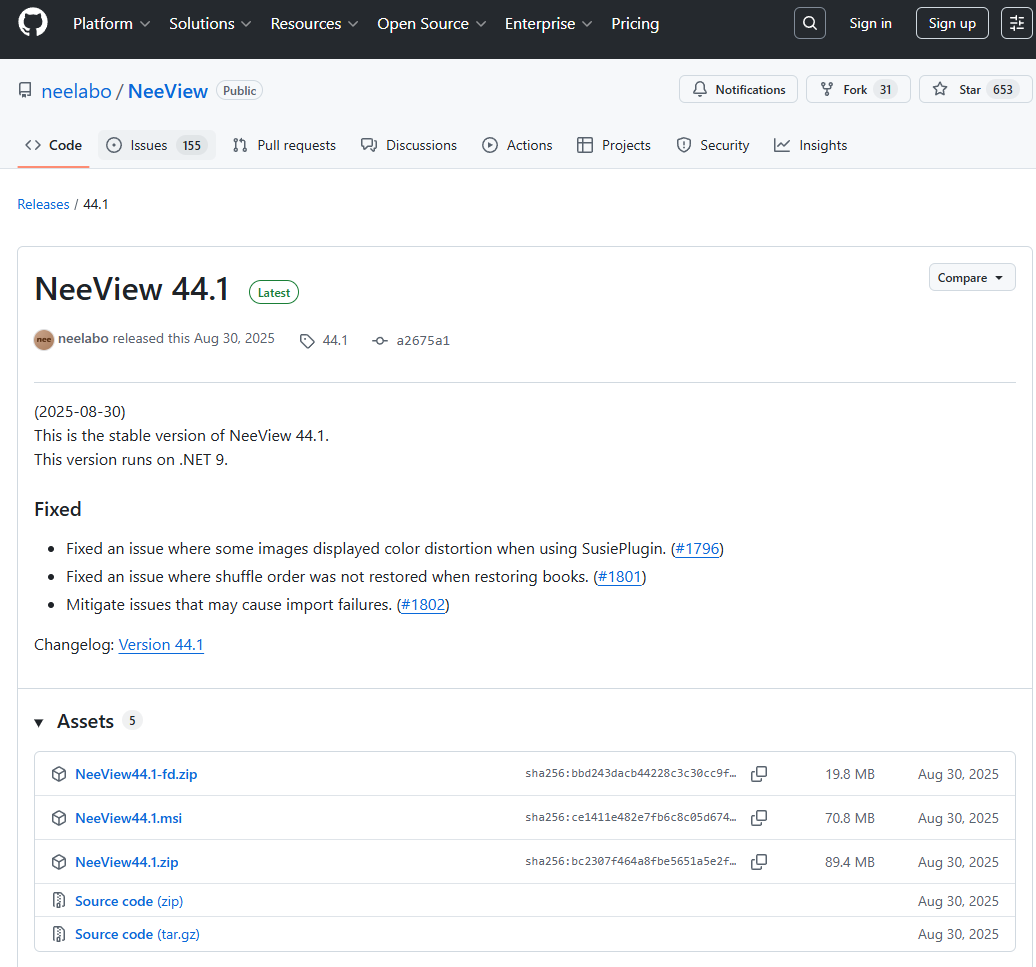Image resolution: width=1036 pixels, height=967 pixels.
Task: Switch to the Issues tab
Action: click(156, 145)
